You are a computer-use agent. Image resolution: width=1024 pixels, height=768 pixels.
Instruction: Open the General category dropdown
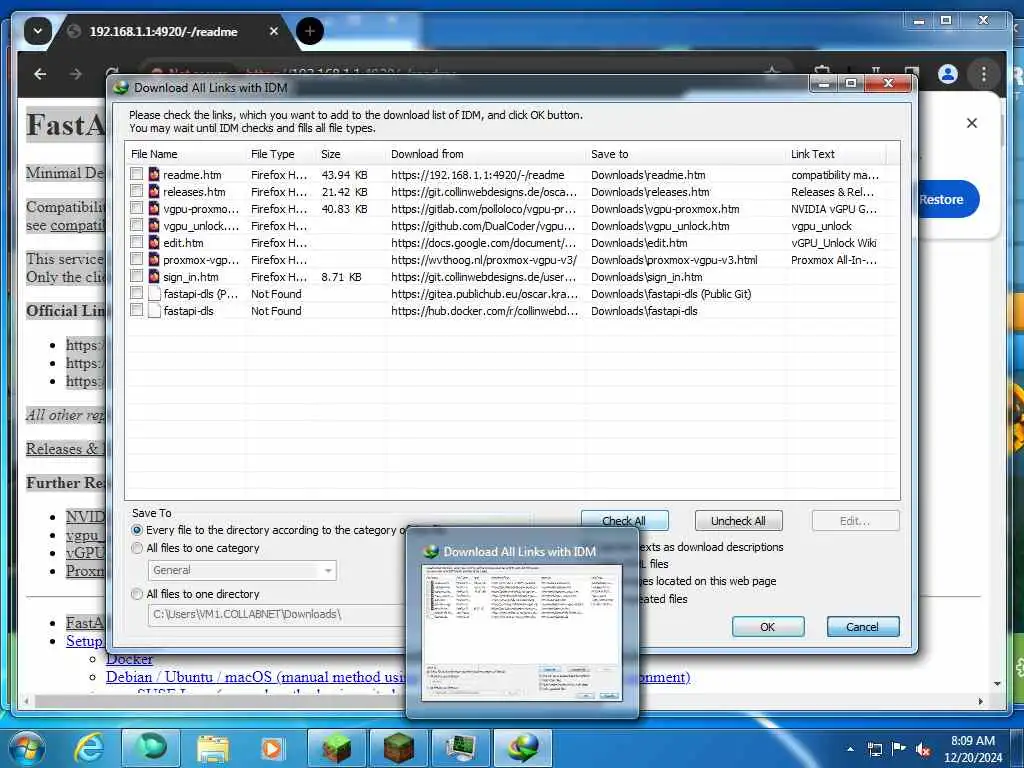(x=242, y=570)
